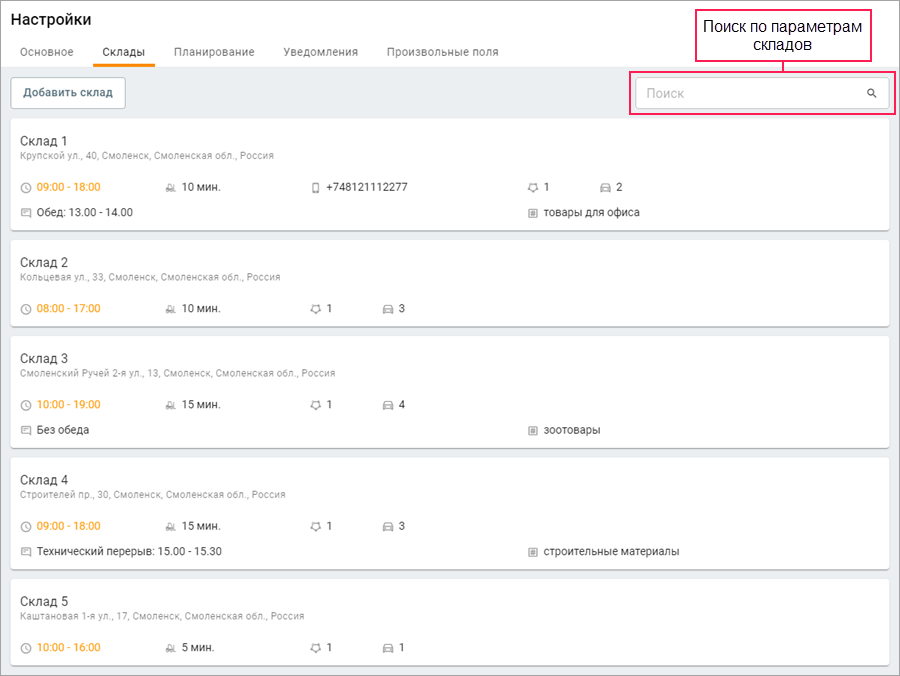Open the Планирование tab
Screen dimensions: 900x676
click(x=214, y=52)
